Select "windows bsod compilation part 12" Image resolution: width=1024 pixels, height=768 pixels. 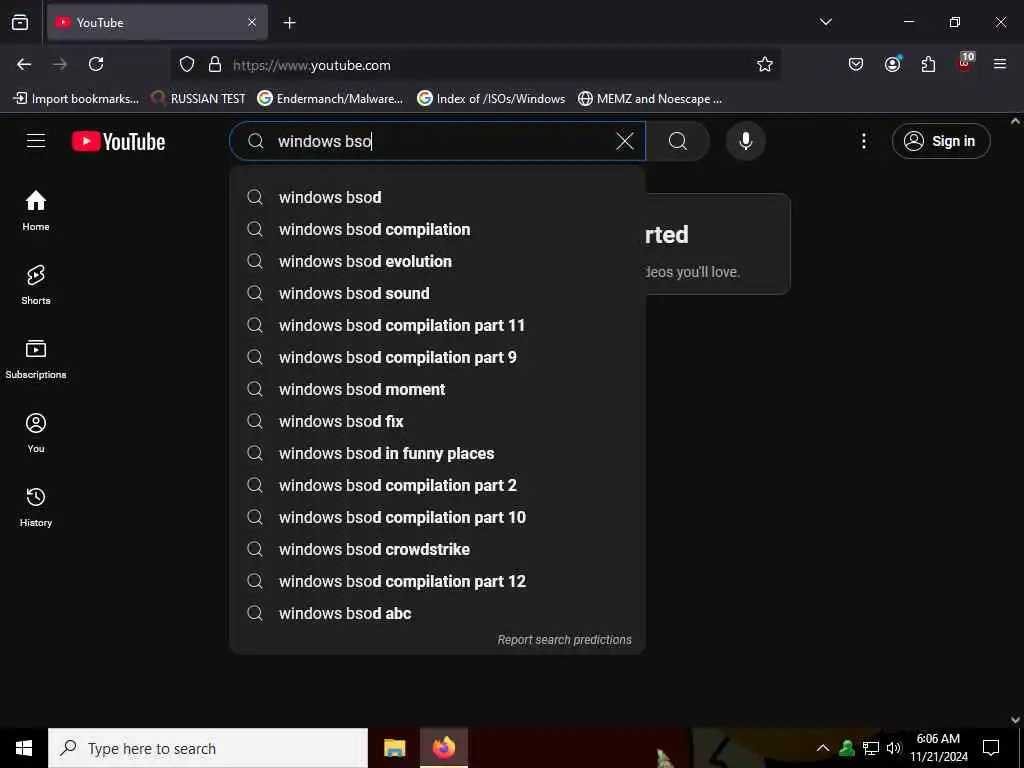438,581
